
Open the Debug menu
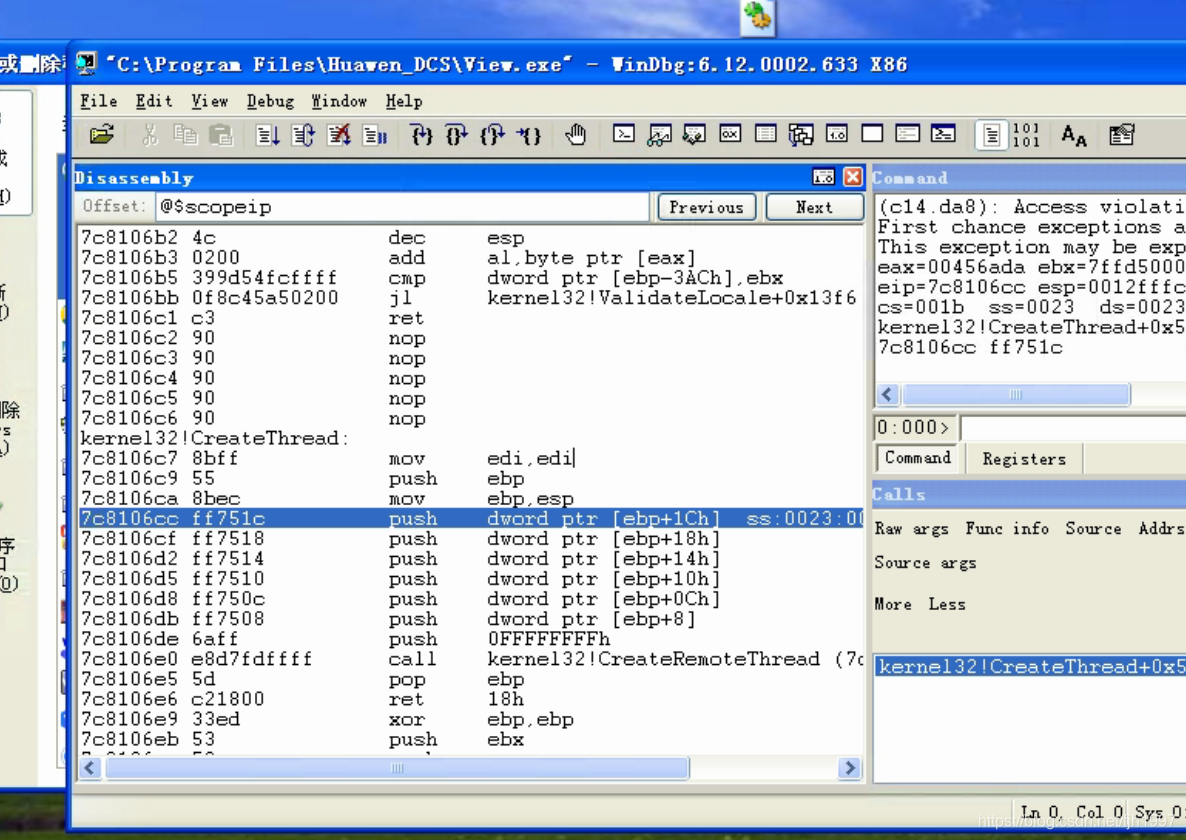(270, 101)
